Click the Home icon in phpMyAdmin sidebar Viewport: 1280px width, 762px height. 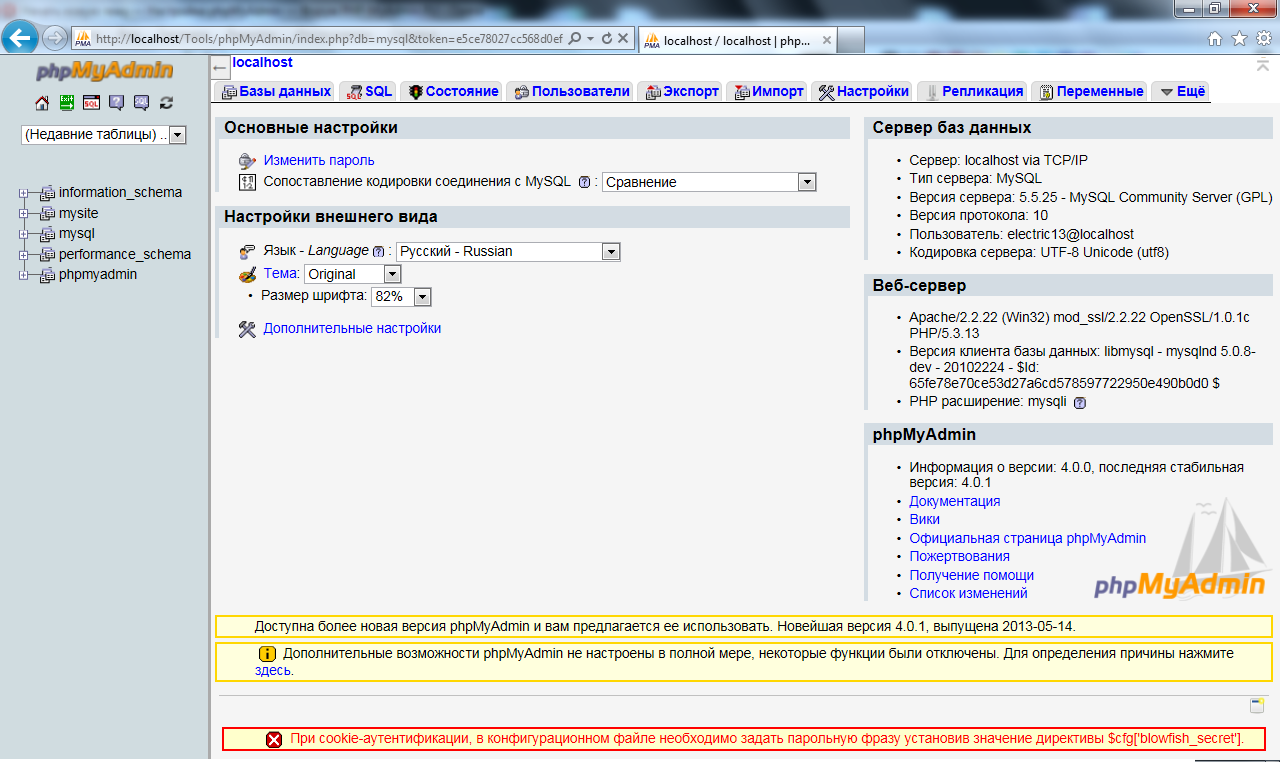(42, 103)
